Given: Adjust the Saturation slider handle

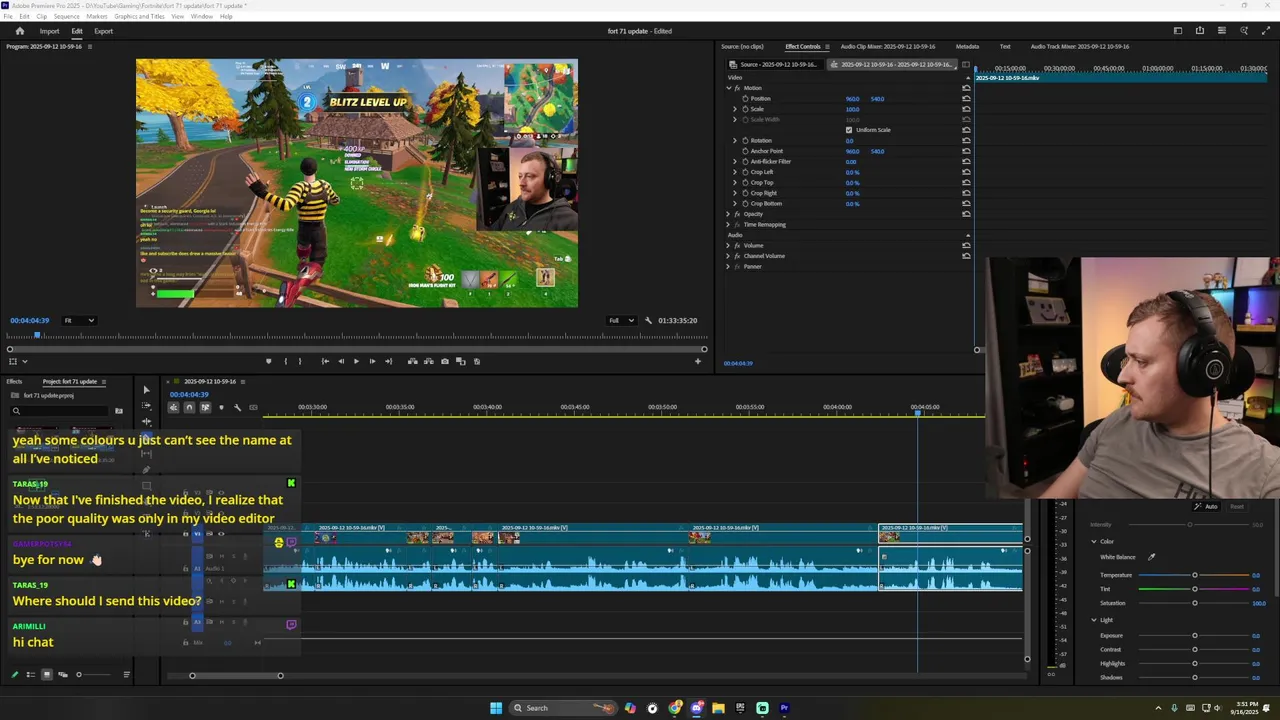Looking at the screenshot, I should [x=1194, y=603].
